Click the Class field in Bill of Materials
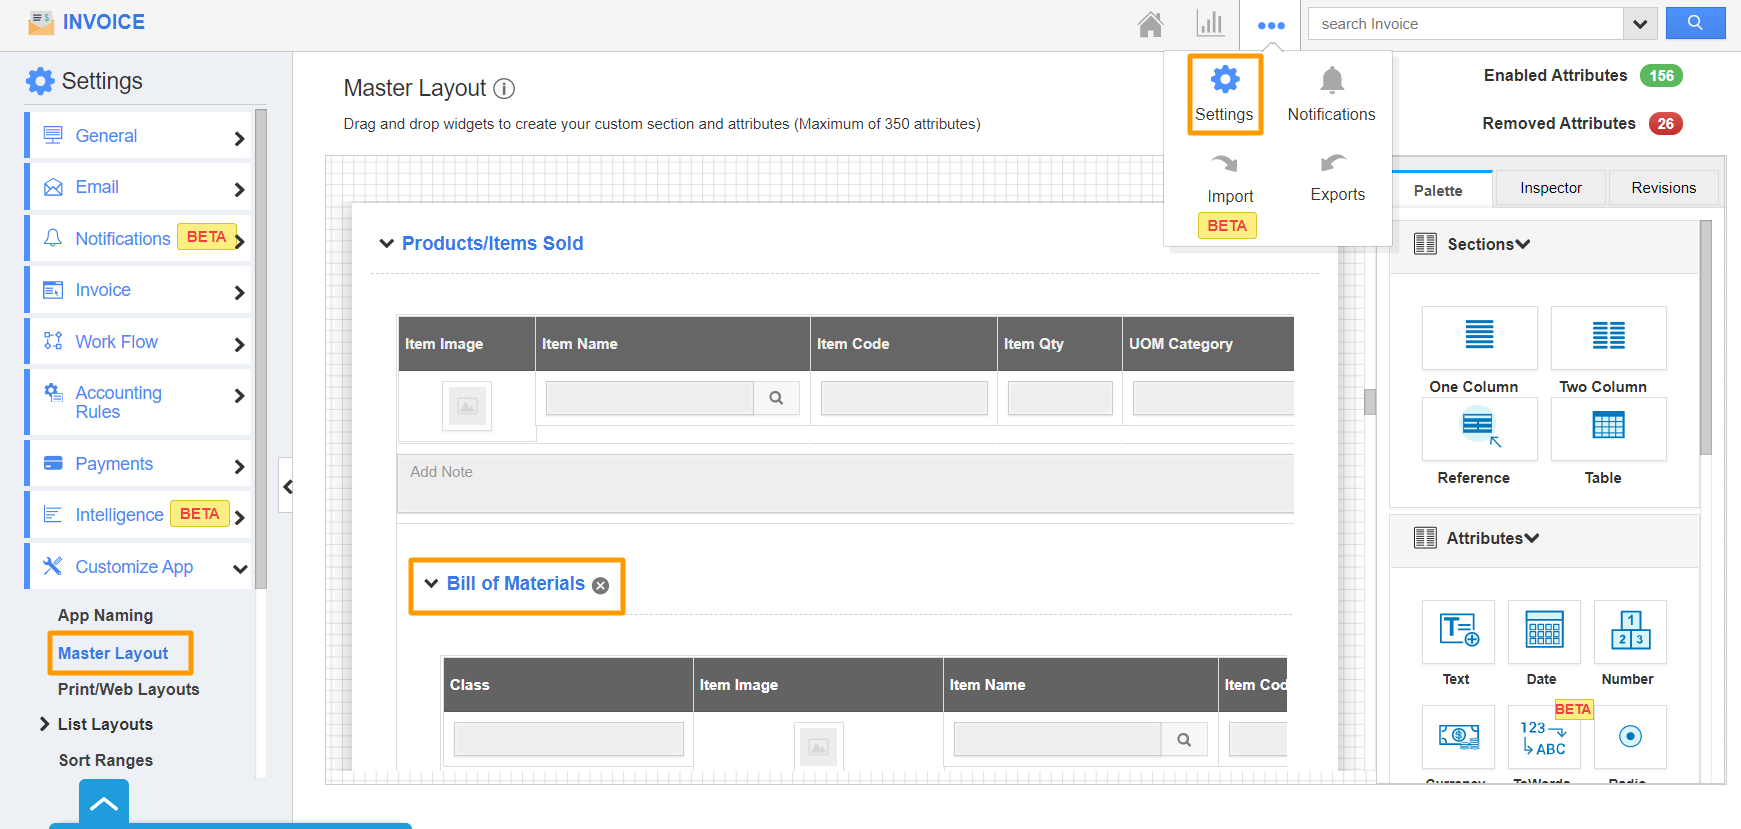The height and width of the screenshot is (829, 1741). click(569, 740)
